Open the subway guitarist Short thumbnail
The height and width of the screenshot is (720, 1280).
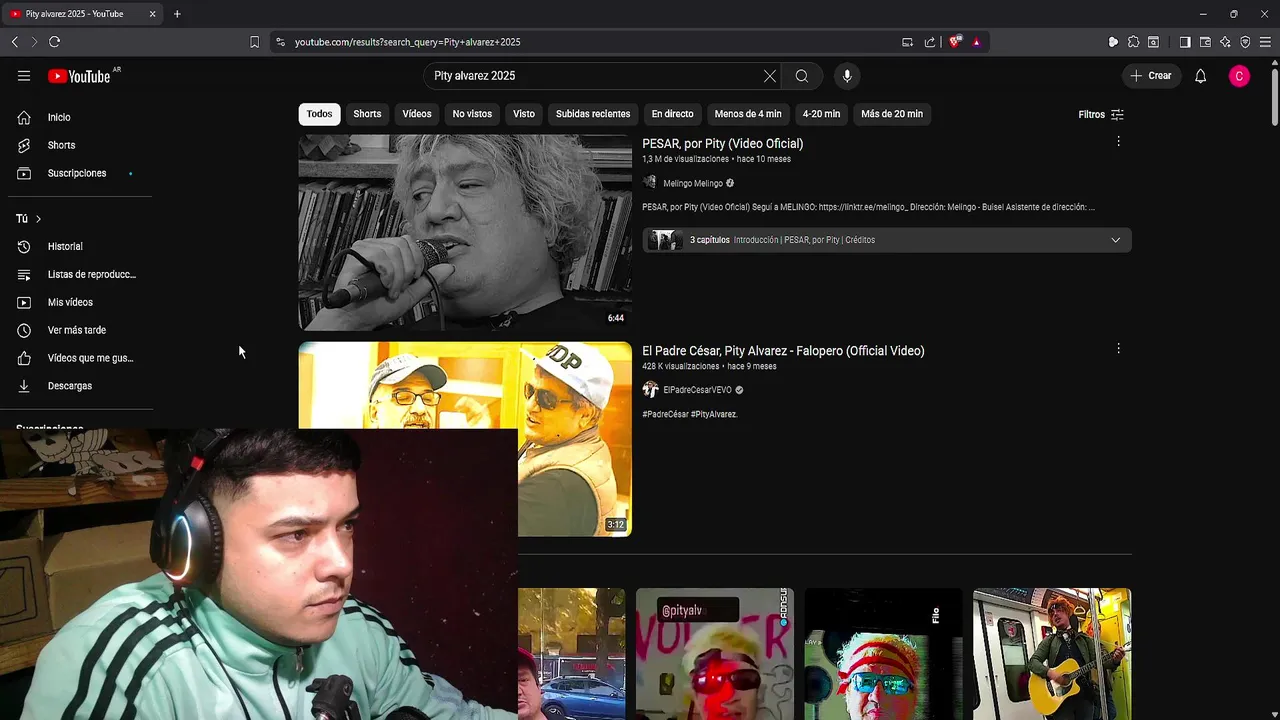click(x=1052, y=654)
